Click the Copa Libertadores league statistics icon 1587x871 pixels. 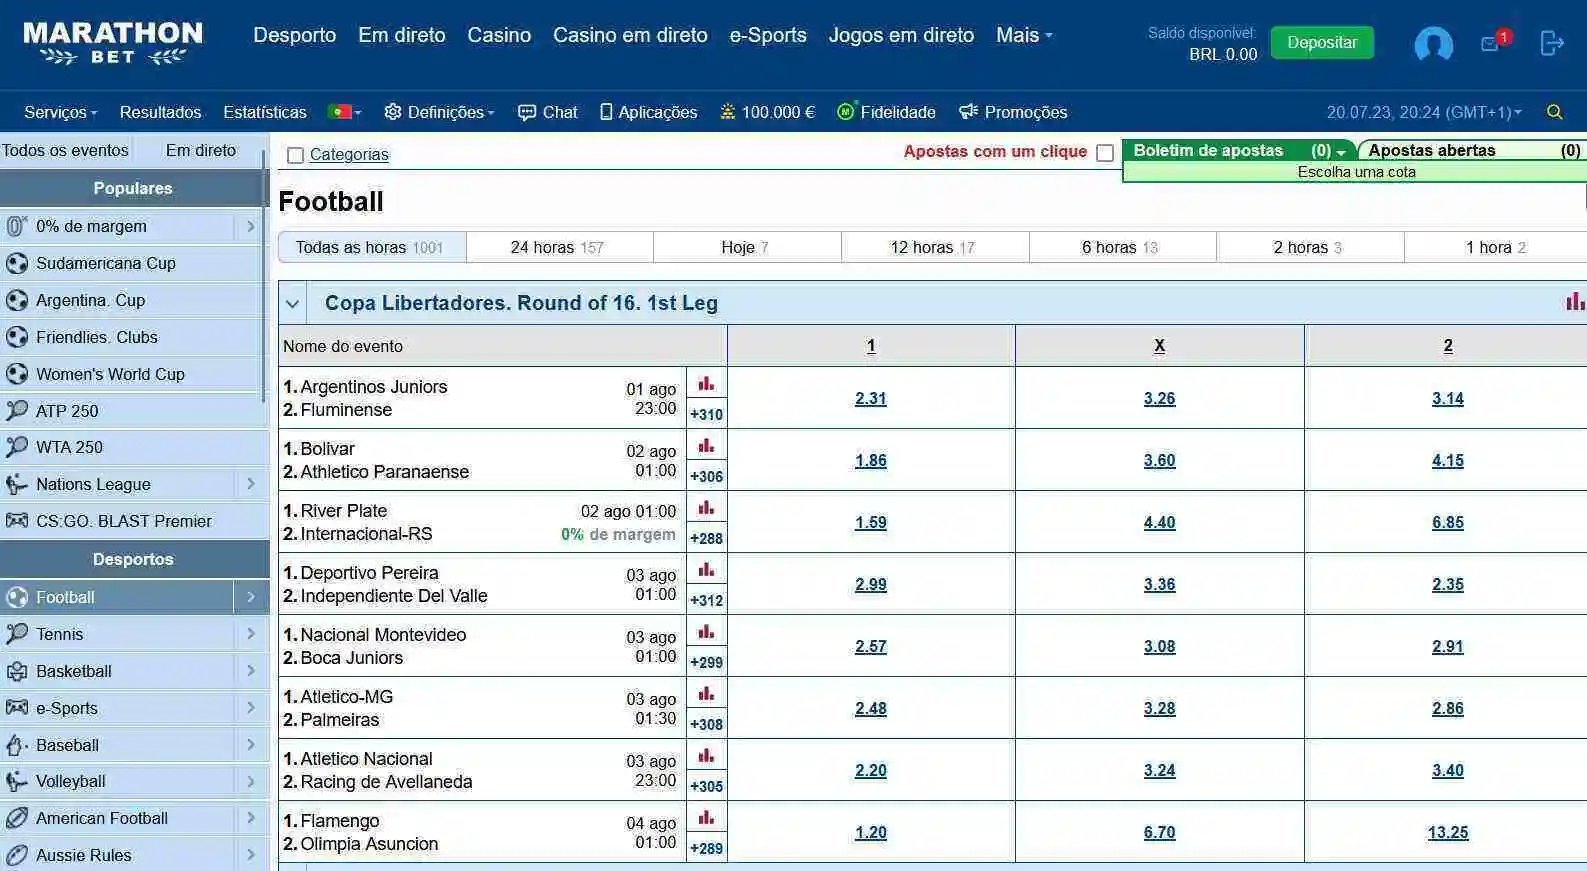pyautogui.click(x=1575, y=301)
